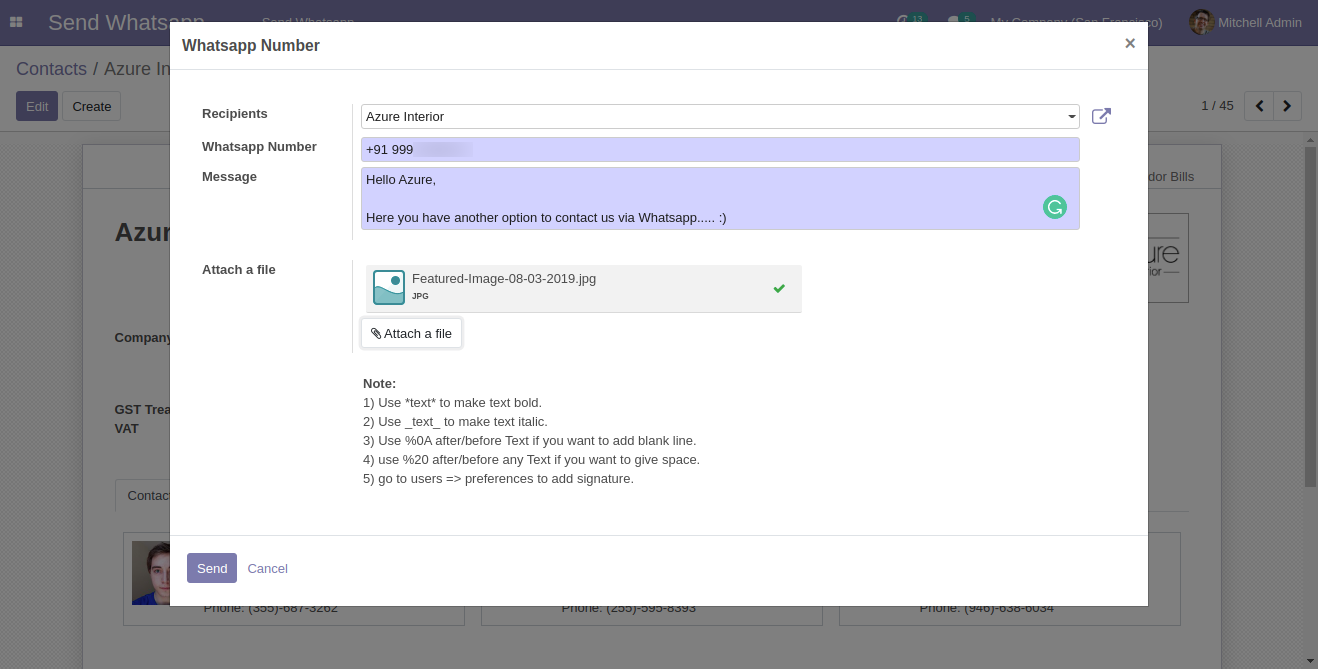Go to the previous record arrow

1259,105
